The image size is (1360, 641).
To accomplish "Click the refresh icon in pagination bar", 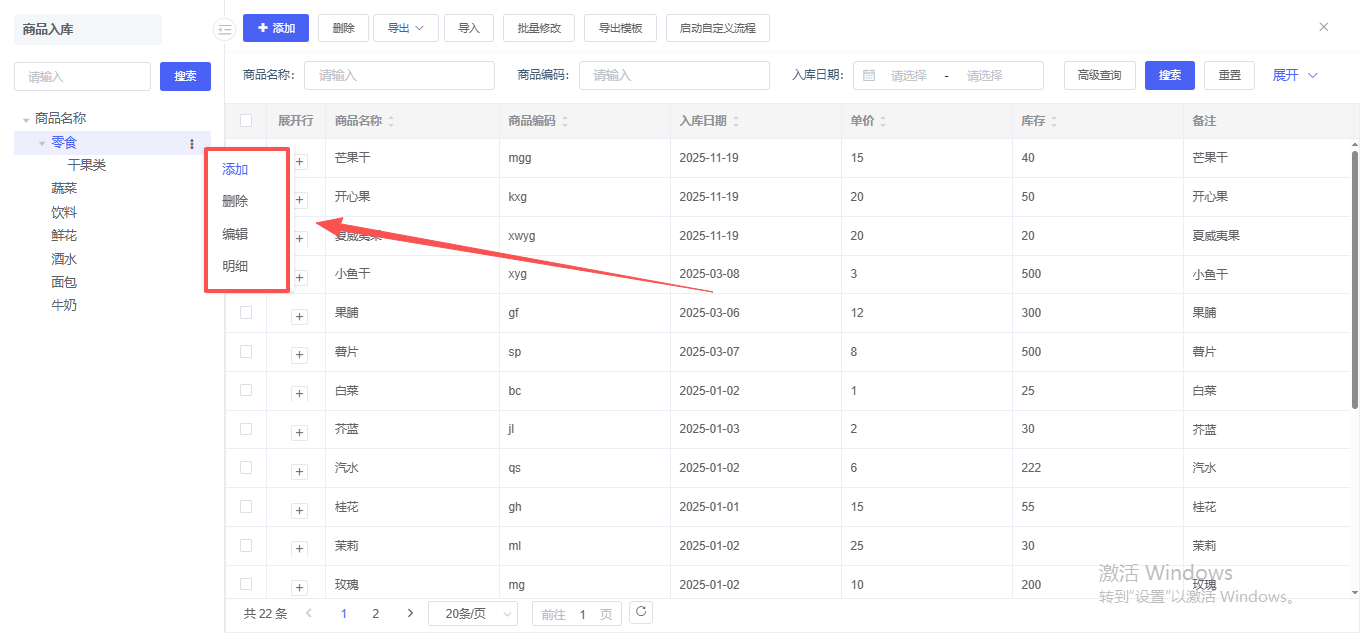I will (640, 612).
